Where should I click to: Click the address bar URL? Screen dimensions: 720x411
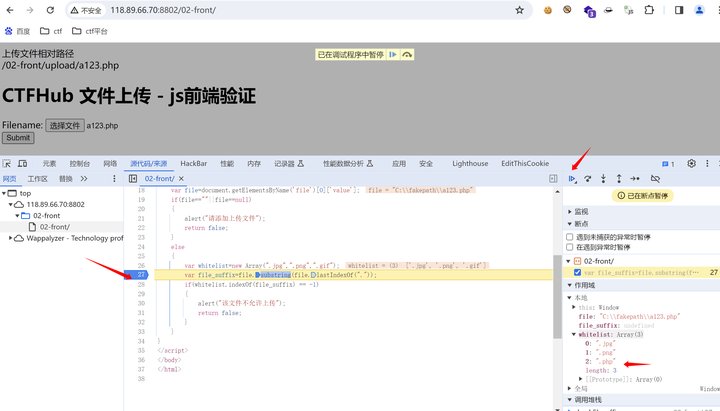tap(163, 10)
